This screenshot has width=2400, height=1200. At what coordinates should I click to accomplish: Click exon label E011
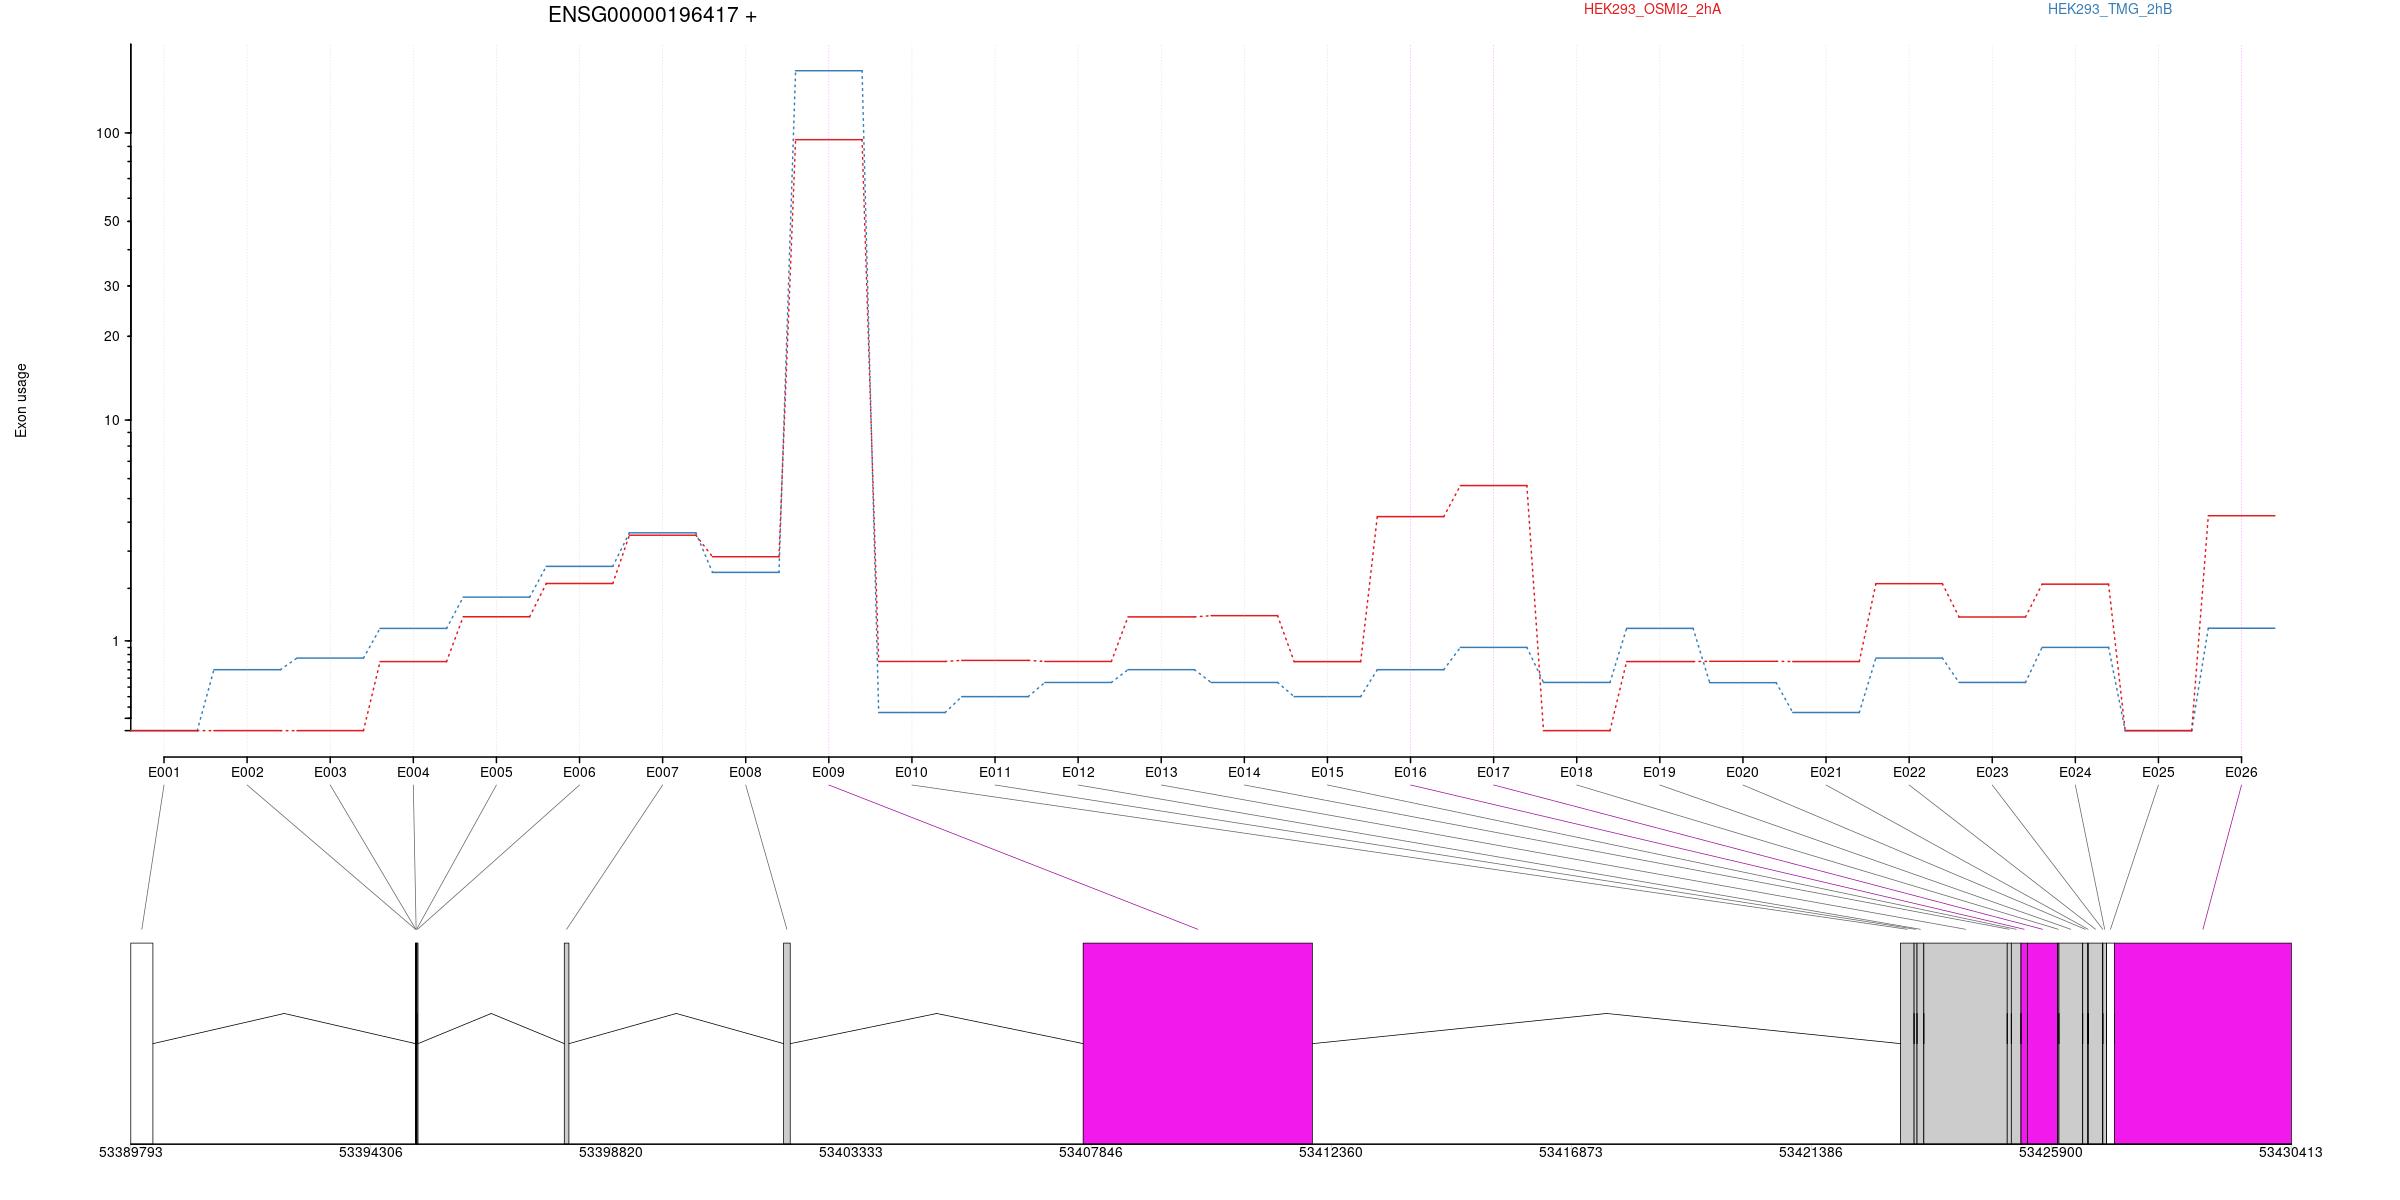click(995, 772)
